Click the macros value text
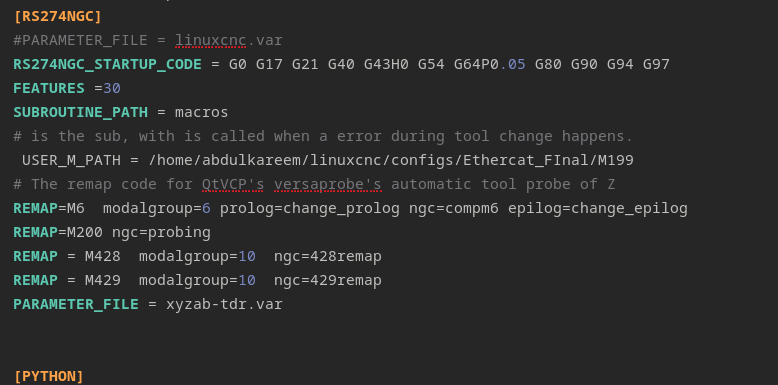The width and height of the screenshot is (778, 385). click(x=201, y=113)
